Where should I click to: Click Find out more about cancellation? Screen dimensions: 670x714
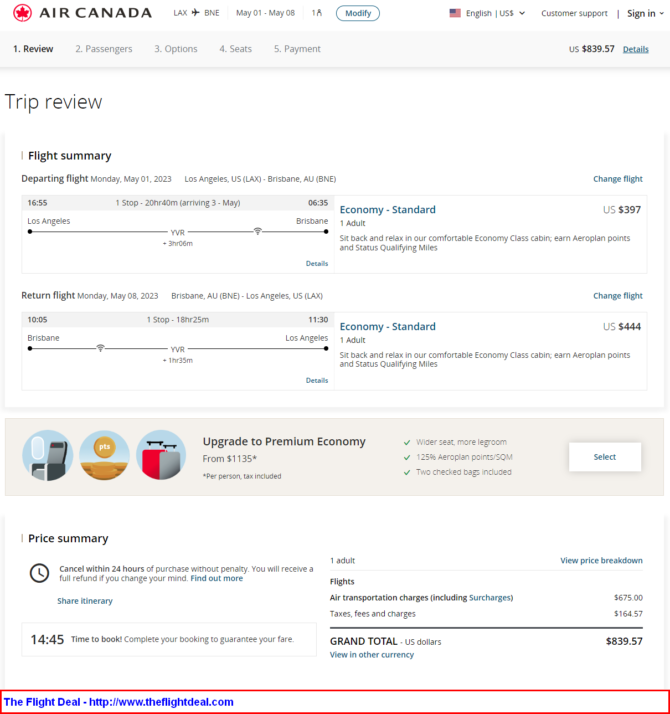(216, 578)
